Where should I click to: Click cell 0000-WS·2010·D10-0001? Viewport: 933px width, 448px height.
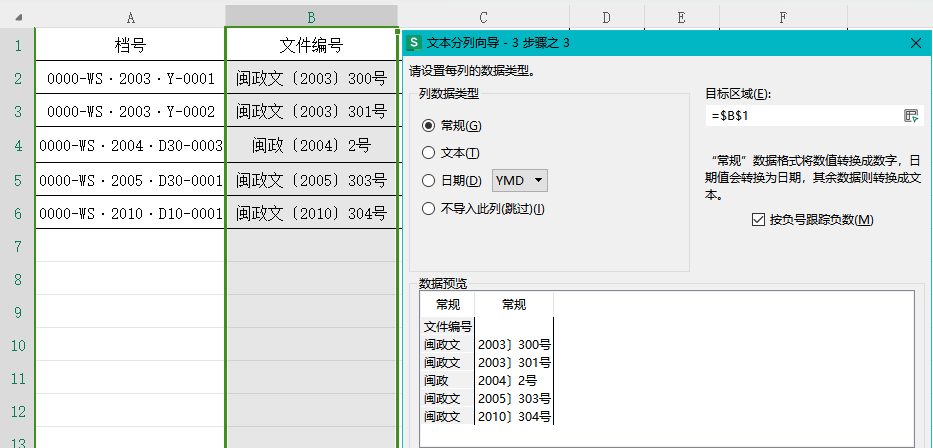pos(130,212)
